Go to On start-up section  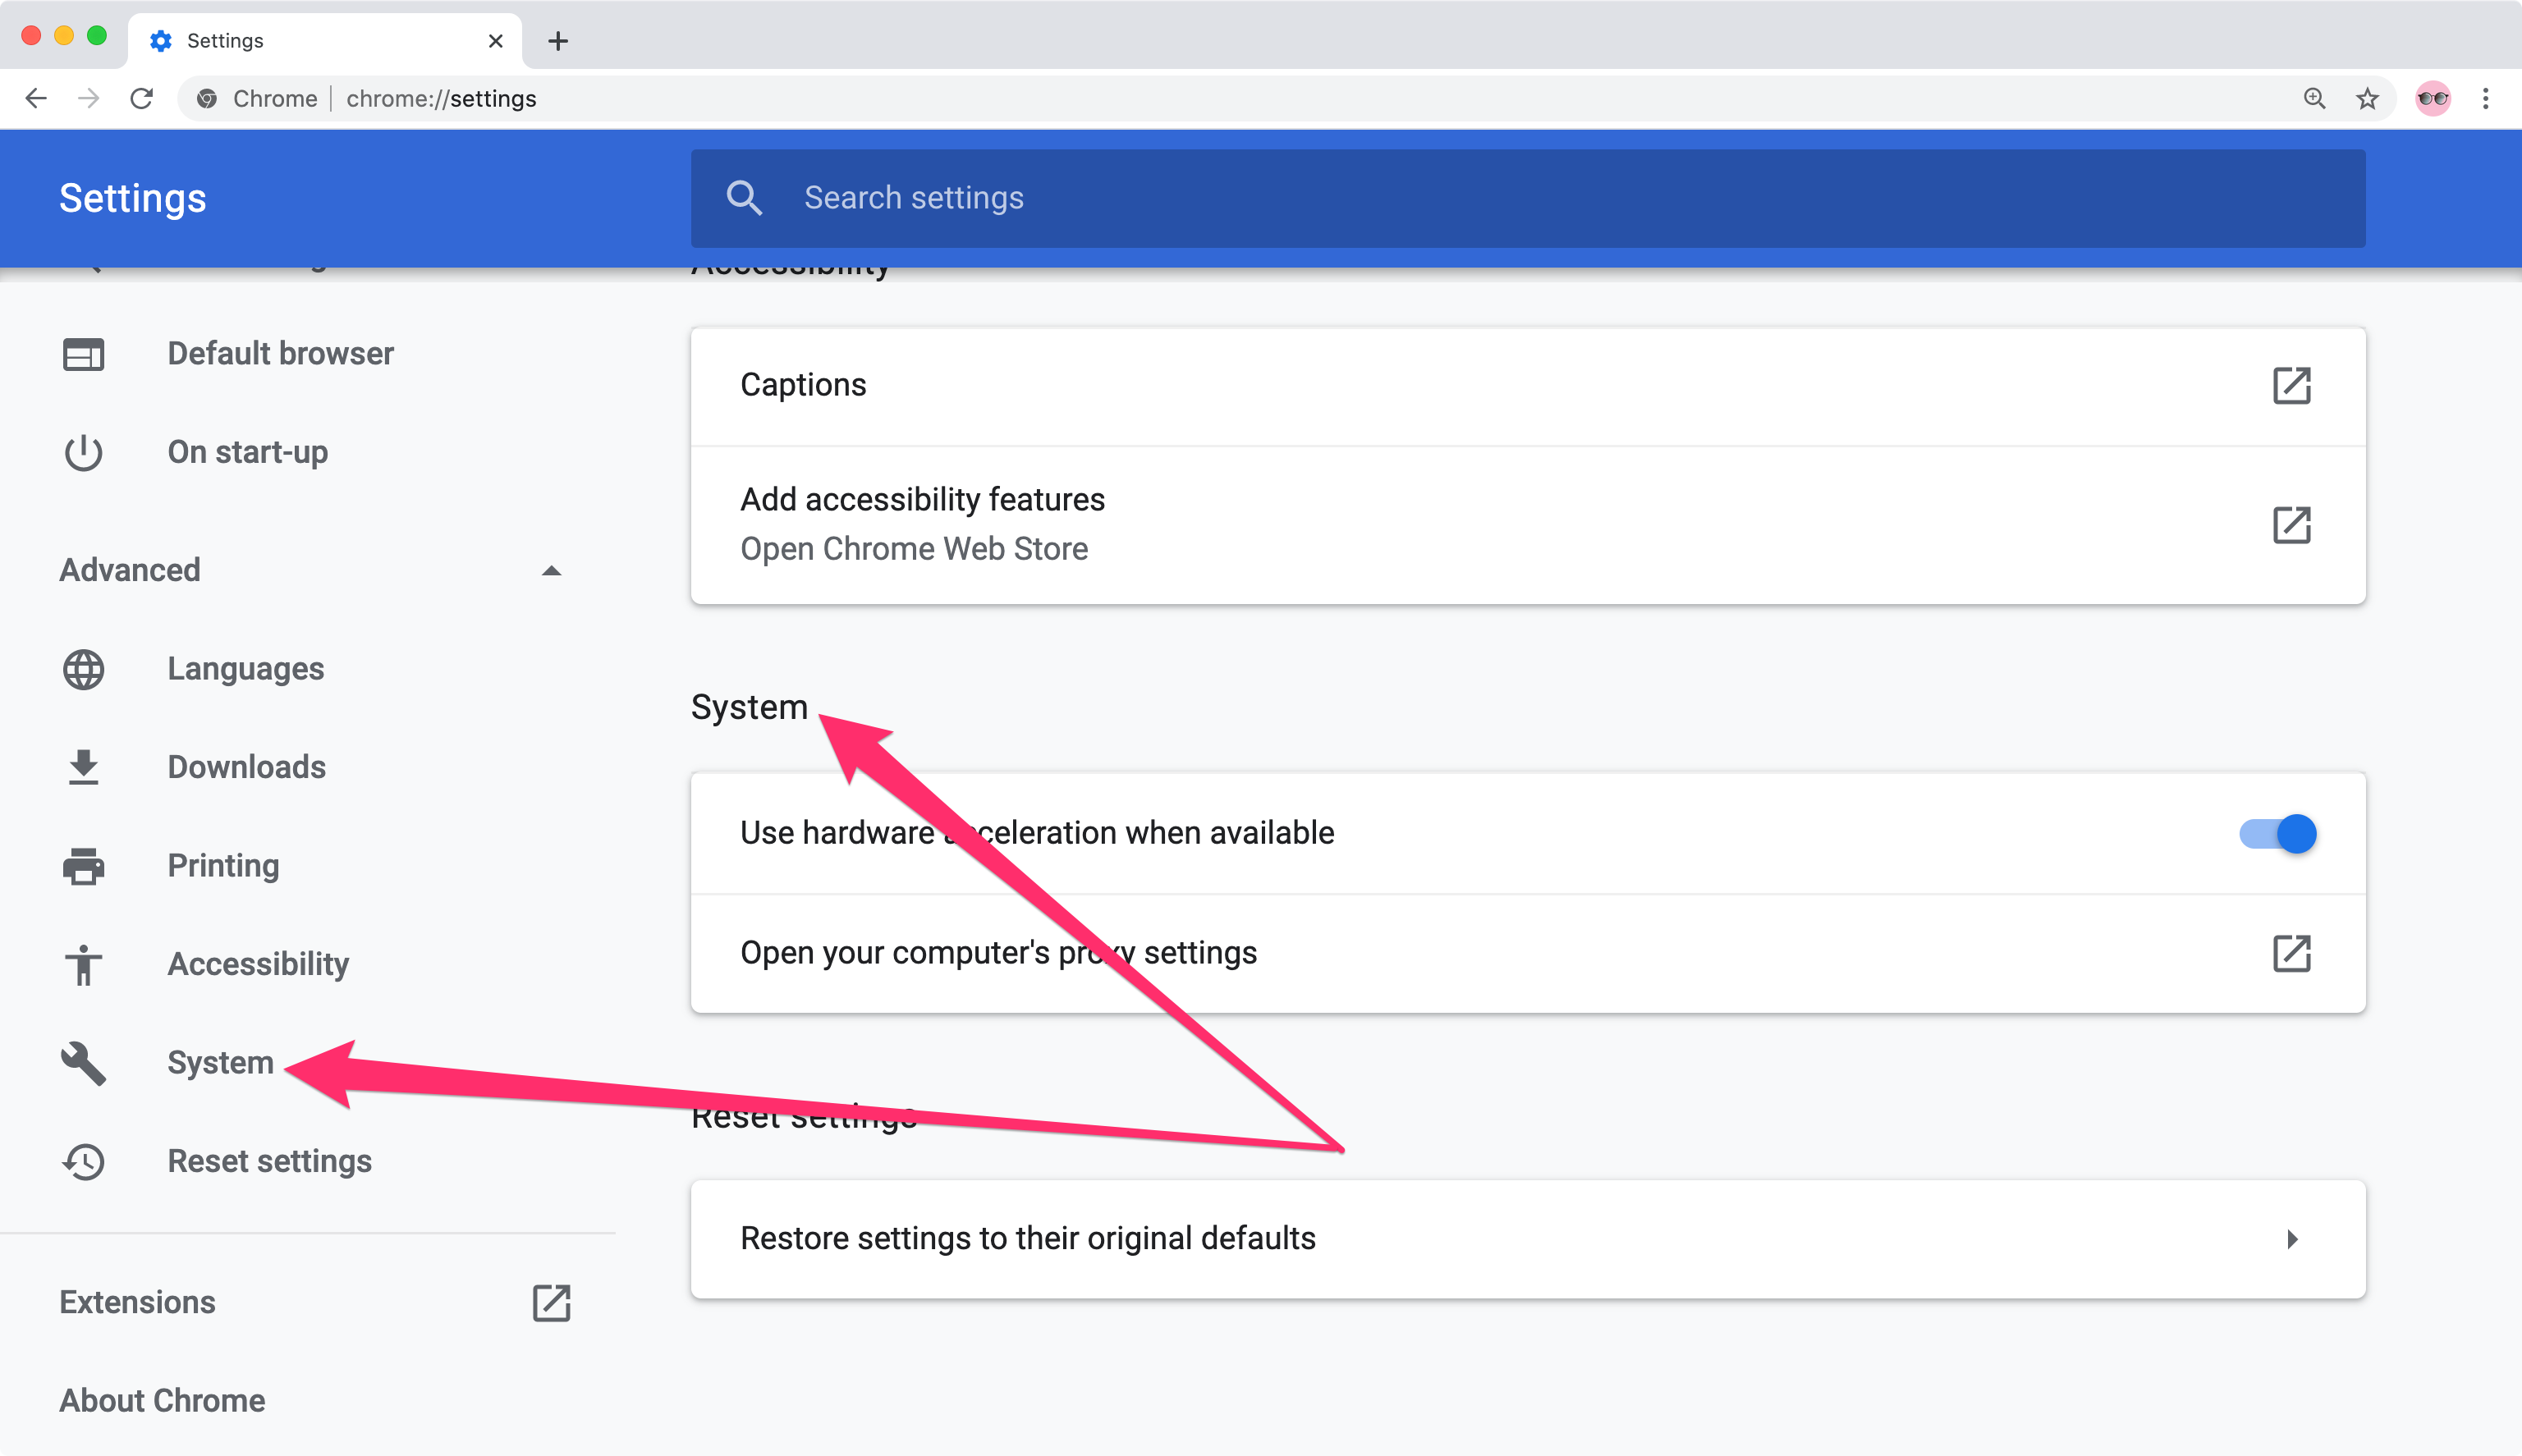(247, 452)
